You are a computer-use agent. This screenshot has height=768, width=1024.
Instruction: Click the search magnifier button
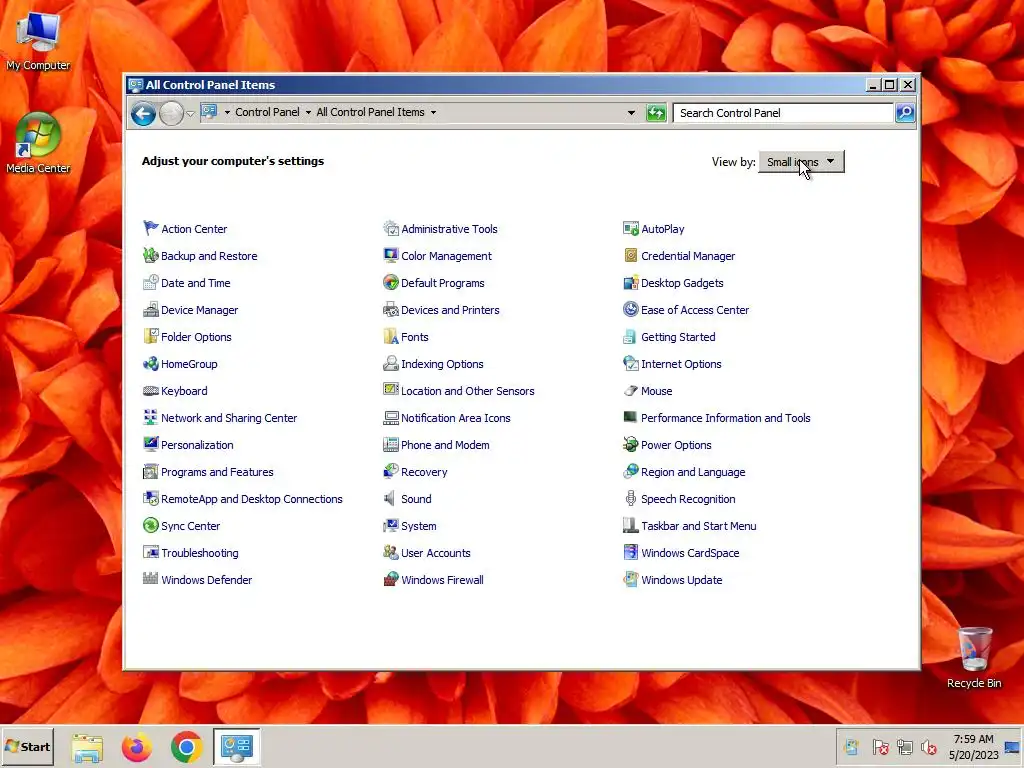click(x=905, y=113)
